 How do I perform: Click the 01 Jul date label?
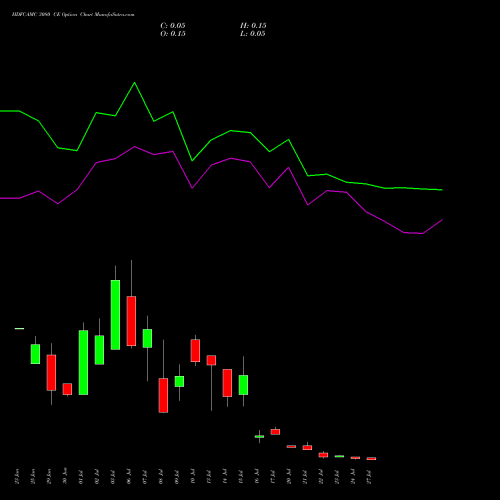(81, 476)
